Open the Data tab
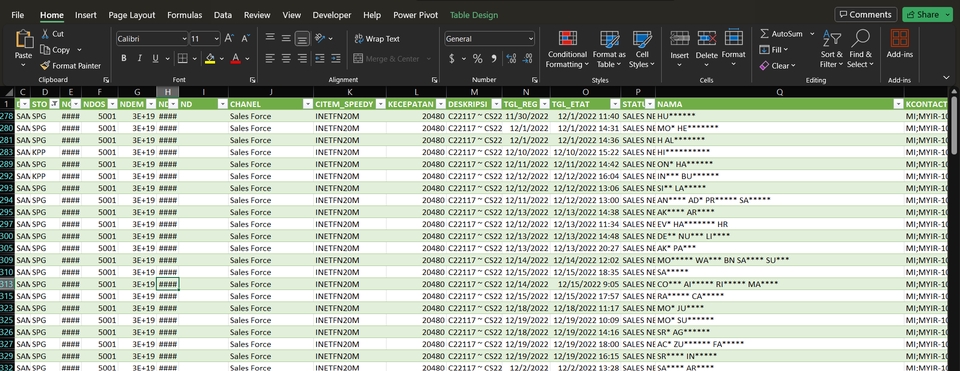This screenshot has width=960, height=371. pyautogui.click(x=223, y=15)
